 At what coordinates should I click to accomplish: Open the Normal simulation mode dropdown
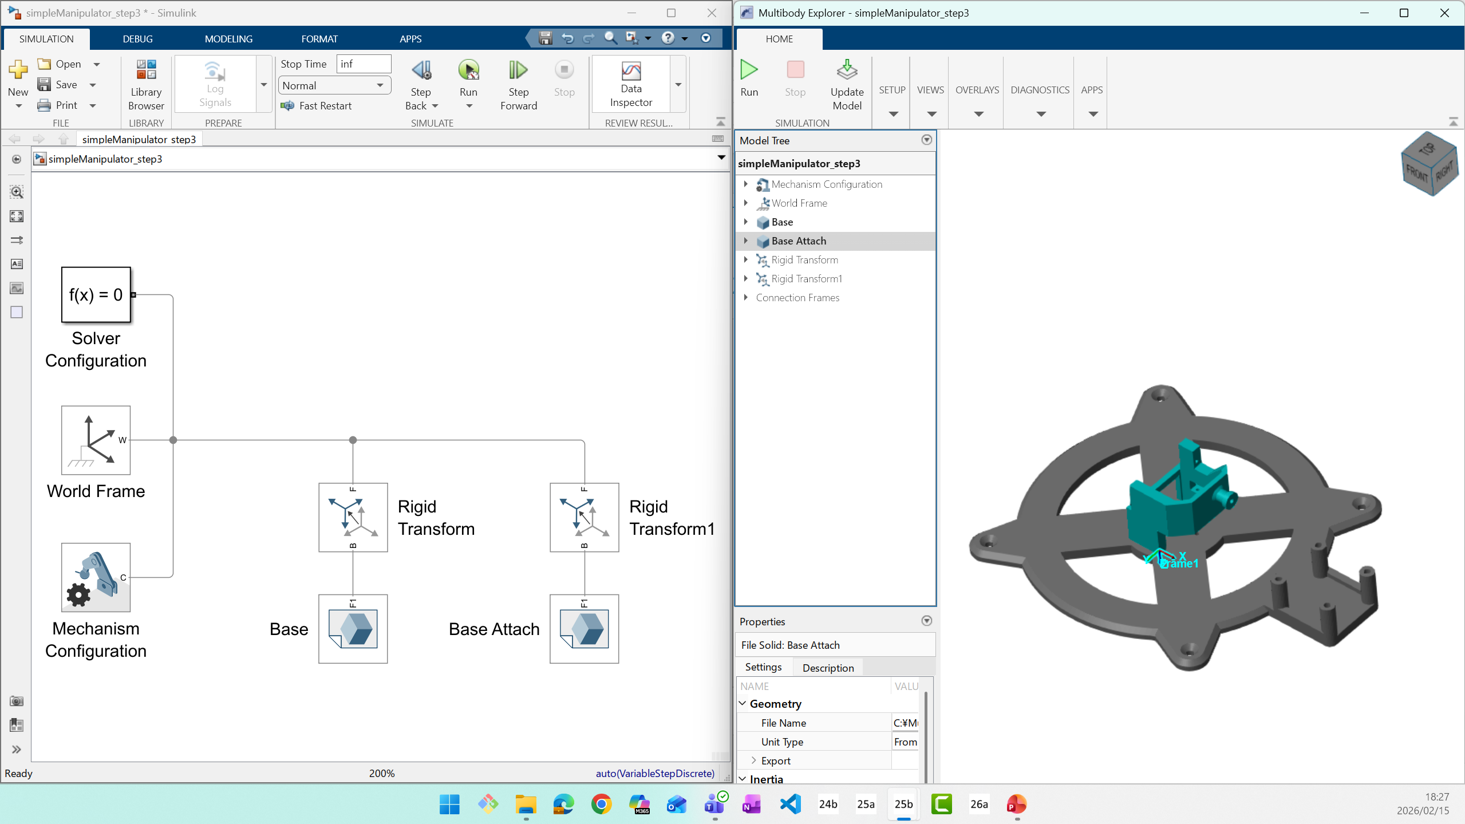[333, 86]
